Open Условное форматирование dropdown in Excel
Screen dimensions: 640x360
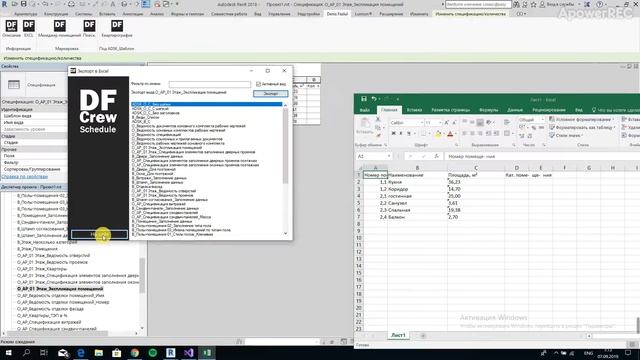coord(582,120)
